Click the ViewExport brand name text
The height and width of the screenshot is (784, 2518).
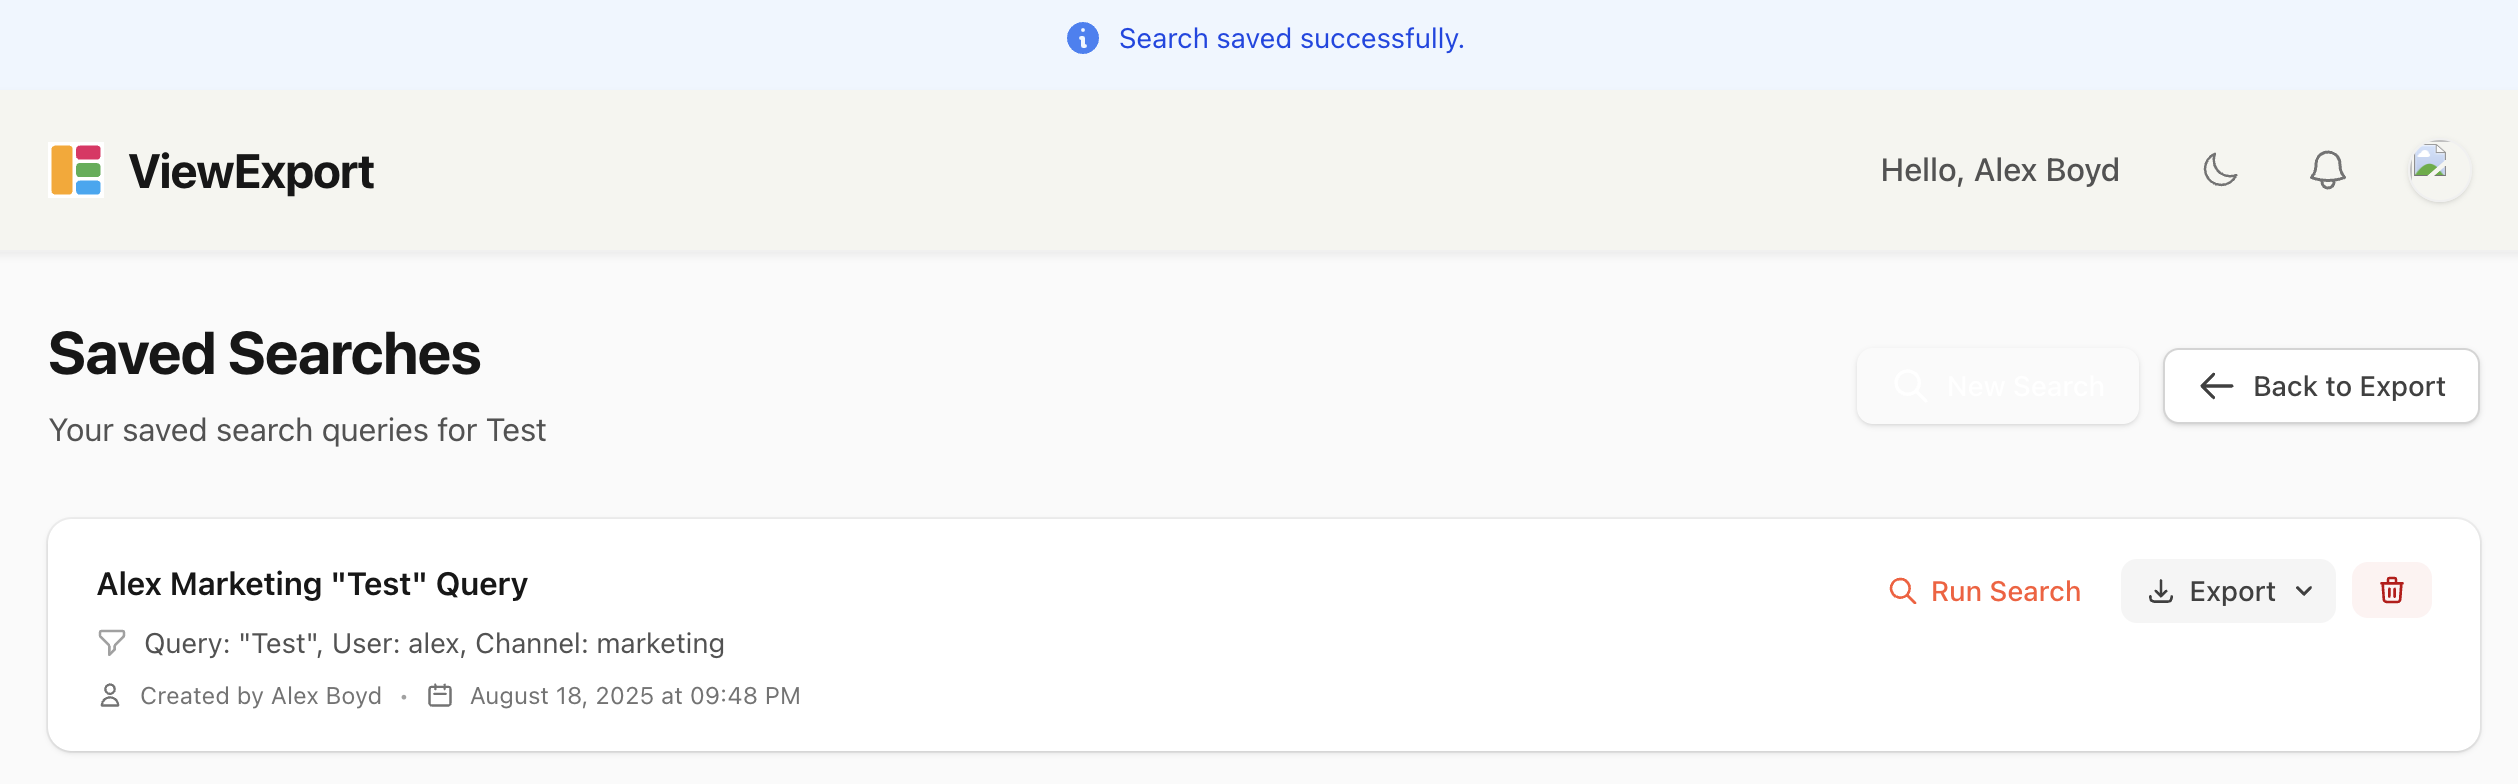[251, 171]
